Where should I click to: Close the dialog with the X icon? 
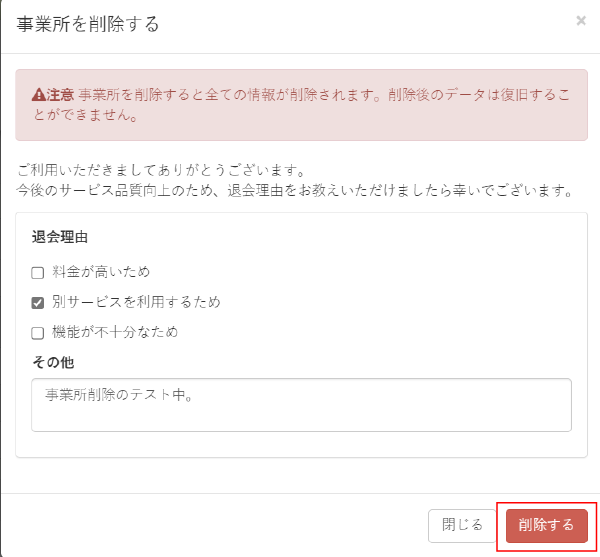pos(581,21)
